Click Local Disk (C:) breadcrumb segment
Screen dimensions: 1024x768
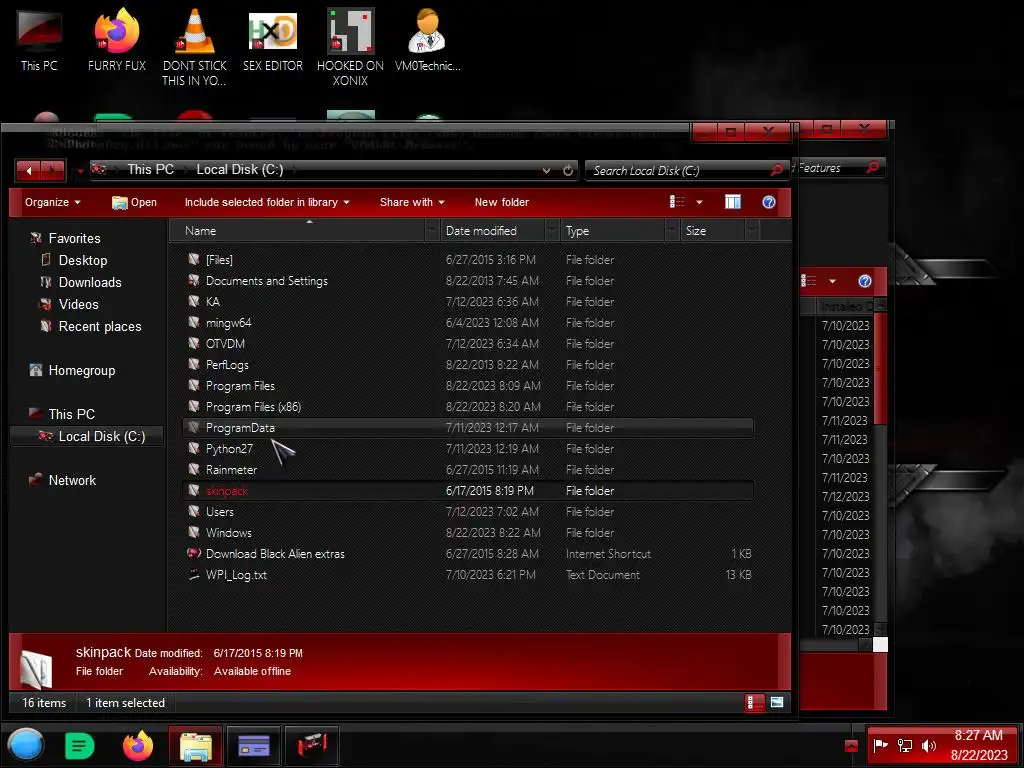pos(240,169)
